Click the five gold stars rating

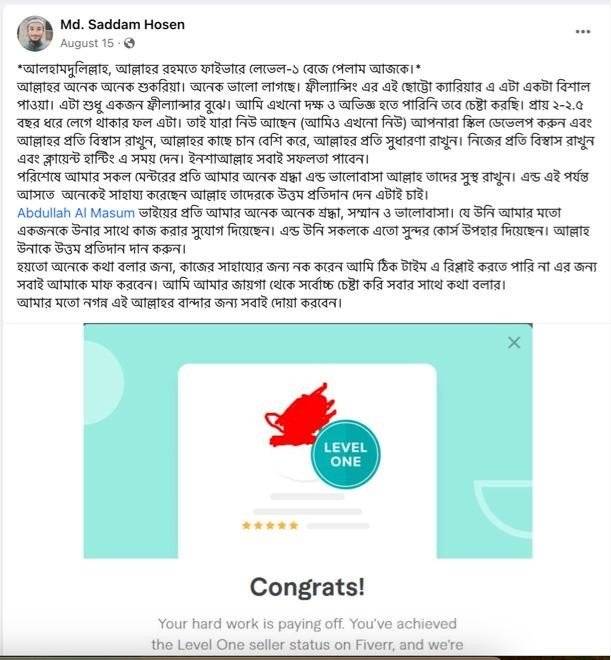point(270,525)
